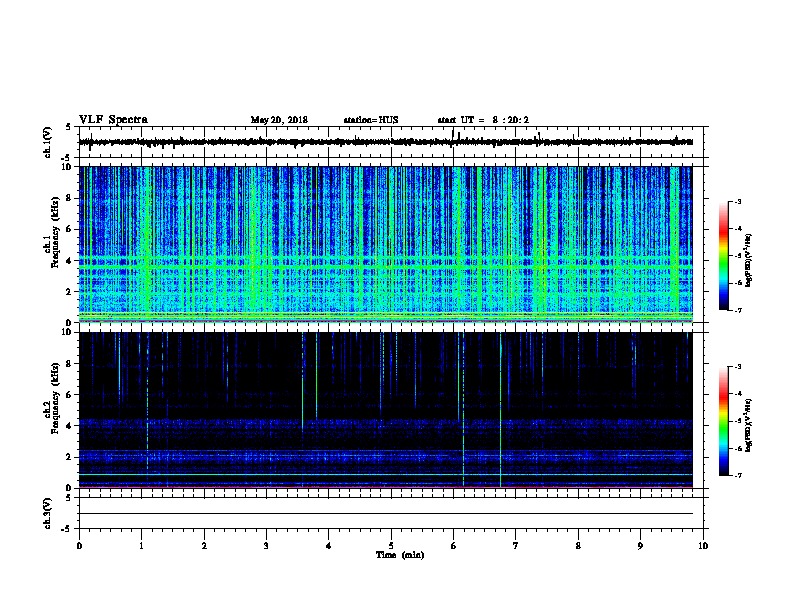The image size is (792, 612).
Task: Click the "ch.1(V)" waveform axis label
Action: tap(47, 142)
